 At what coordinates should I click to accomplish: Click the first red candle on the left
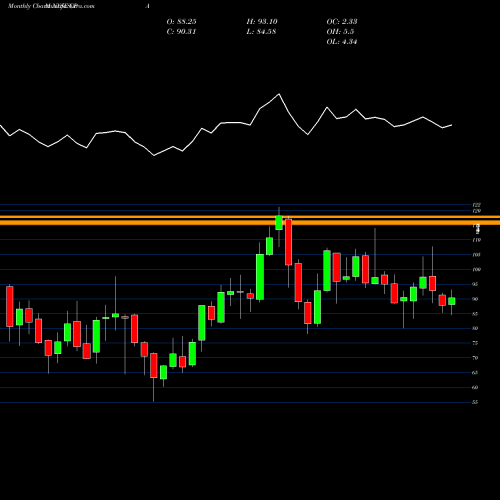tap(10, 306)
